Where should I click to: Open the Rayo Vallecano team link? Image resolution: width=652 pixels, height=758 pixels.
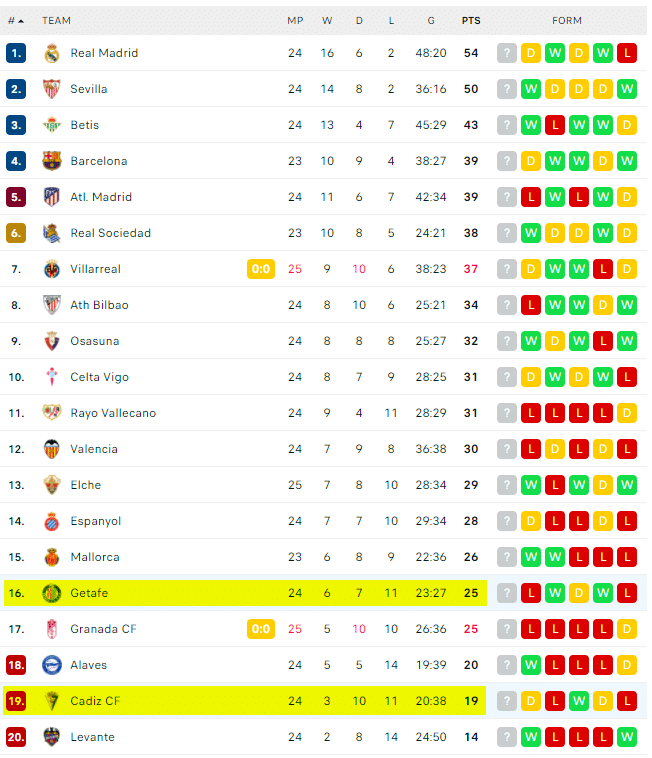coord(113,413)
